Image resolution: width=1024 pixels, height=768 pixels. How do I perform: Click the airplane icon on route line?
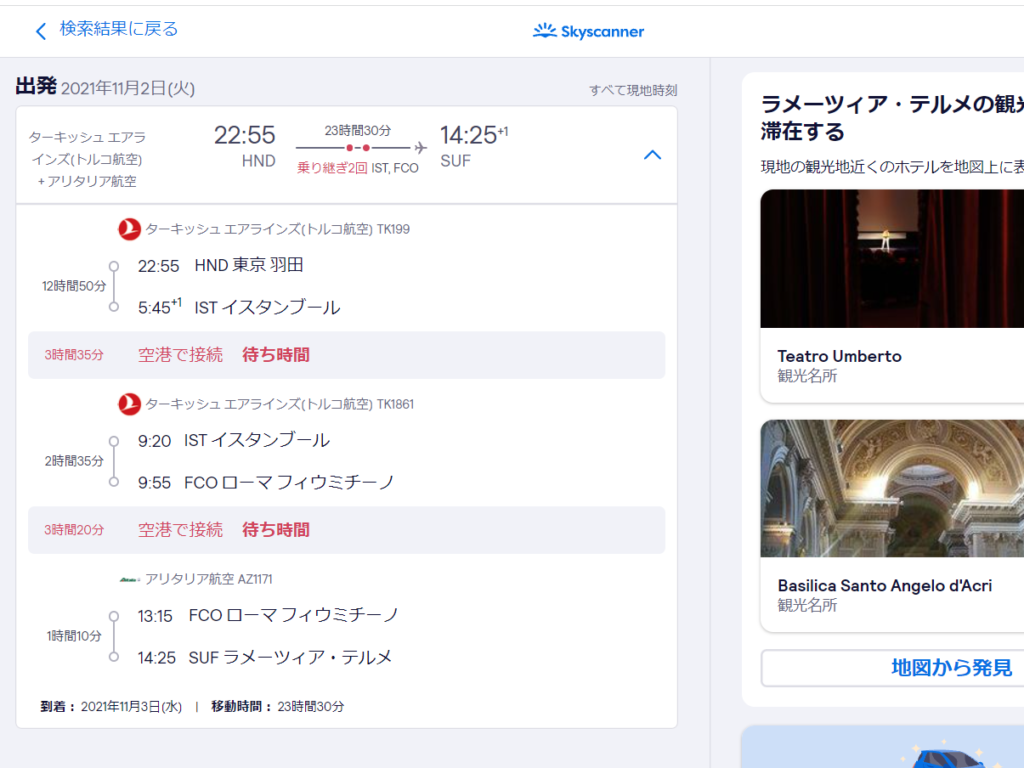(421, 148)
